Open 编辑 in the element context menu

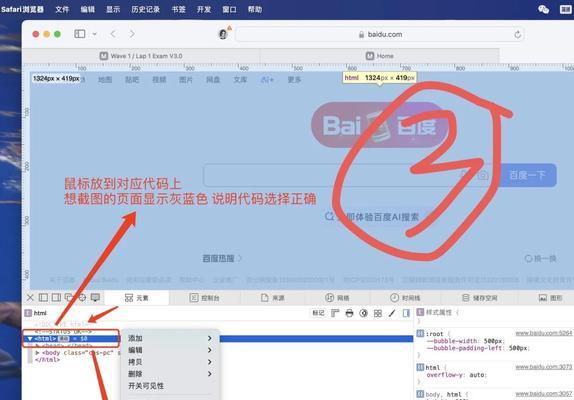pos(171,350)
